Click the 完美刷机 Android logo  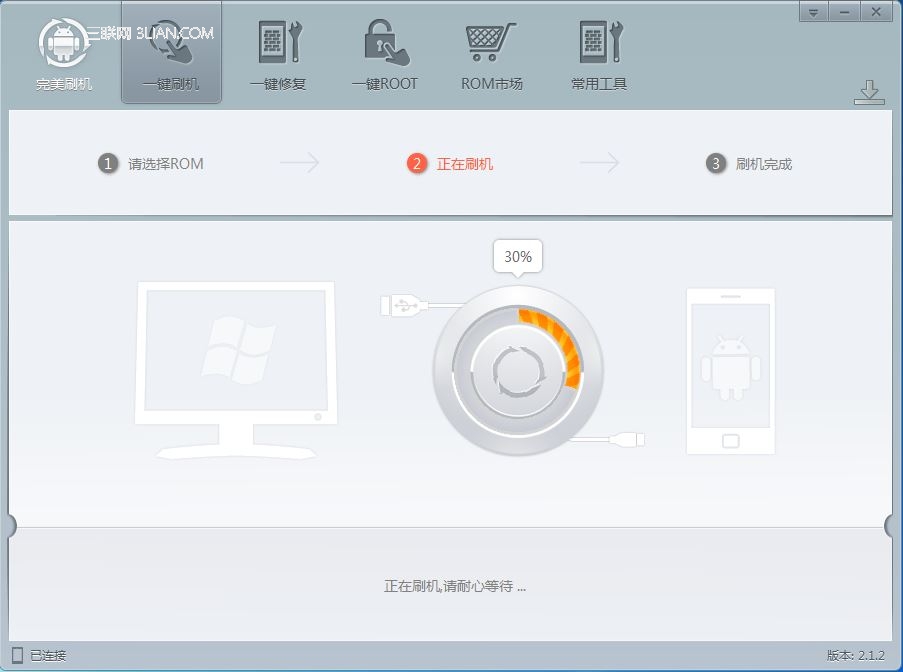(63, 54)
